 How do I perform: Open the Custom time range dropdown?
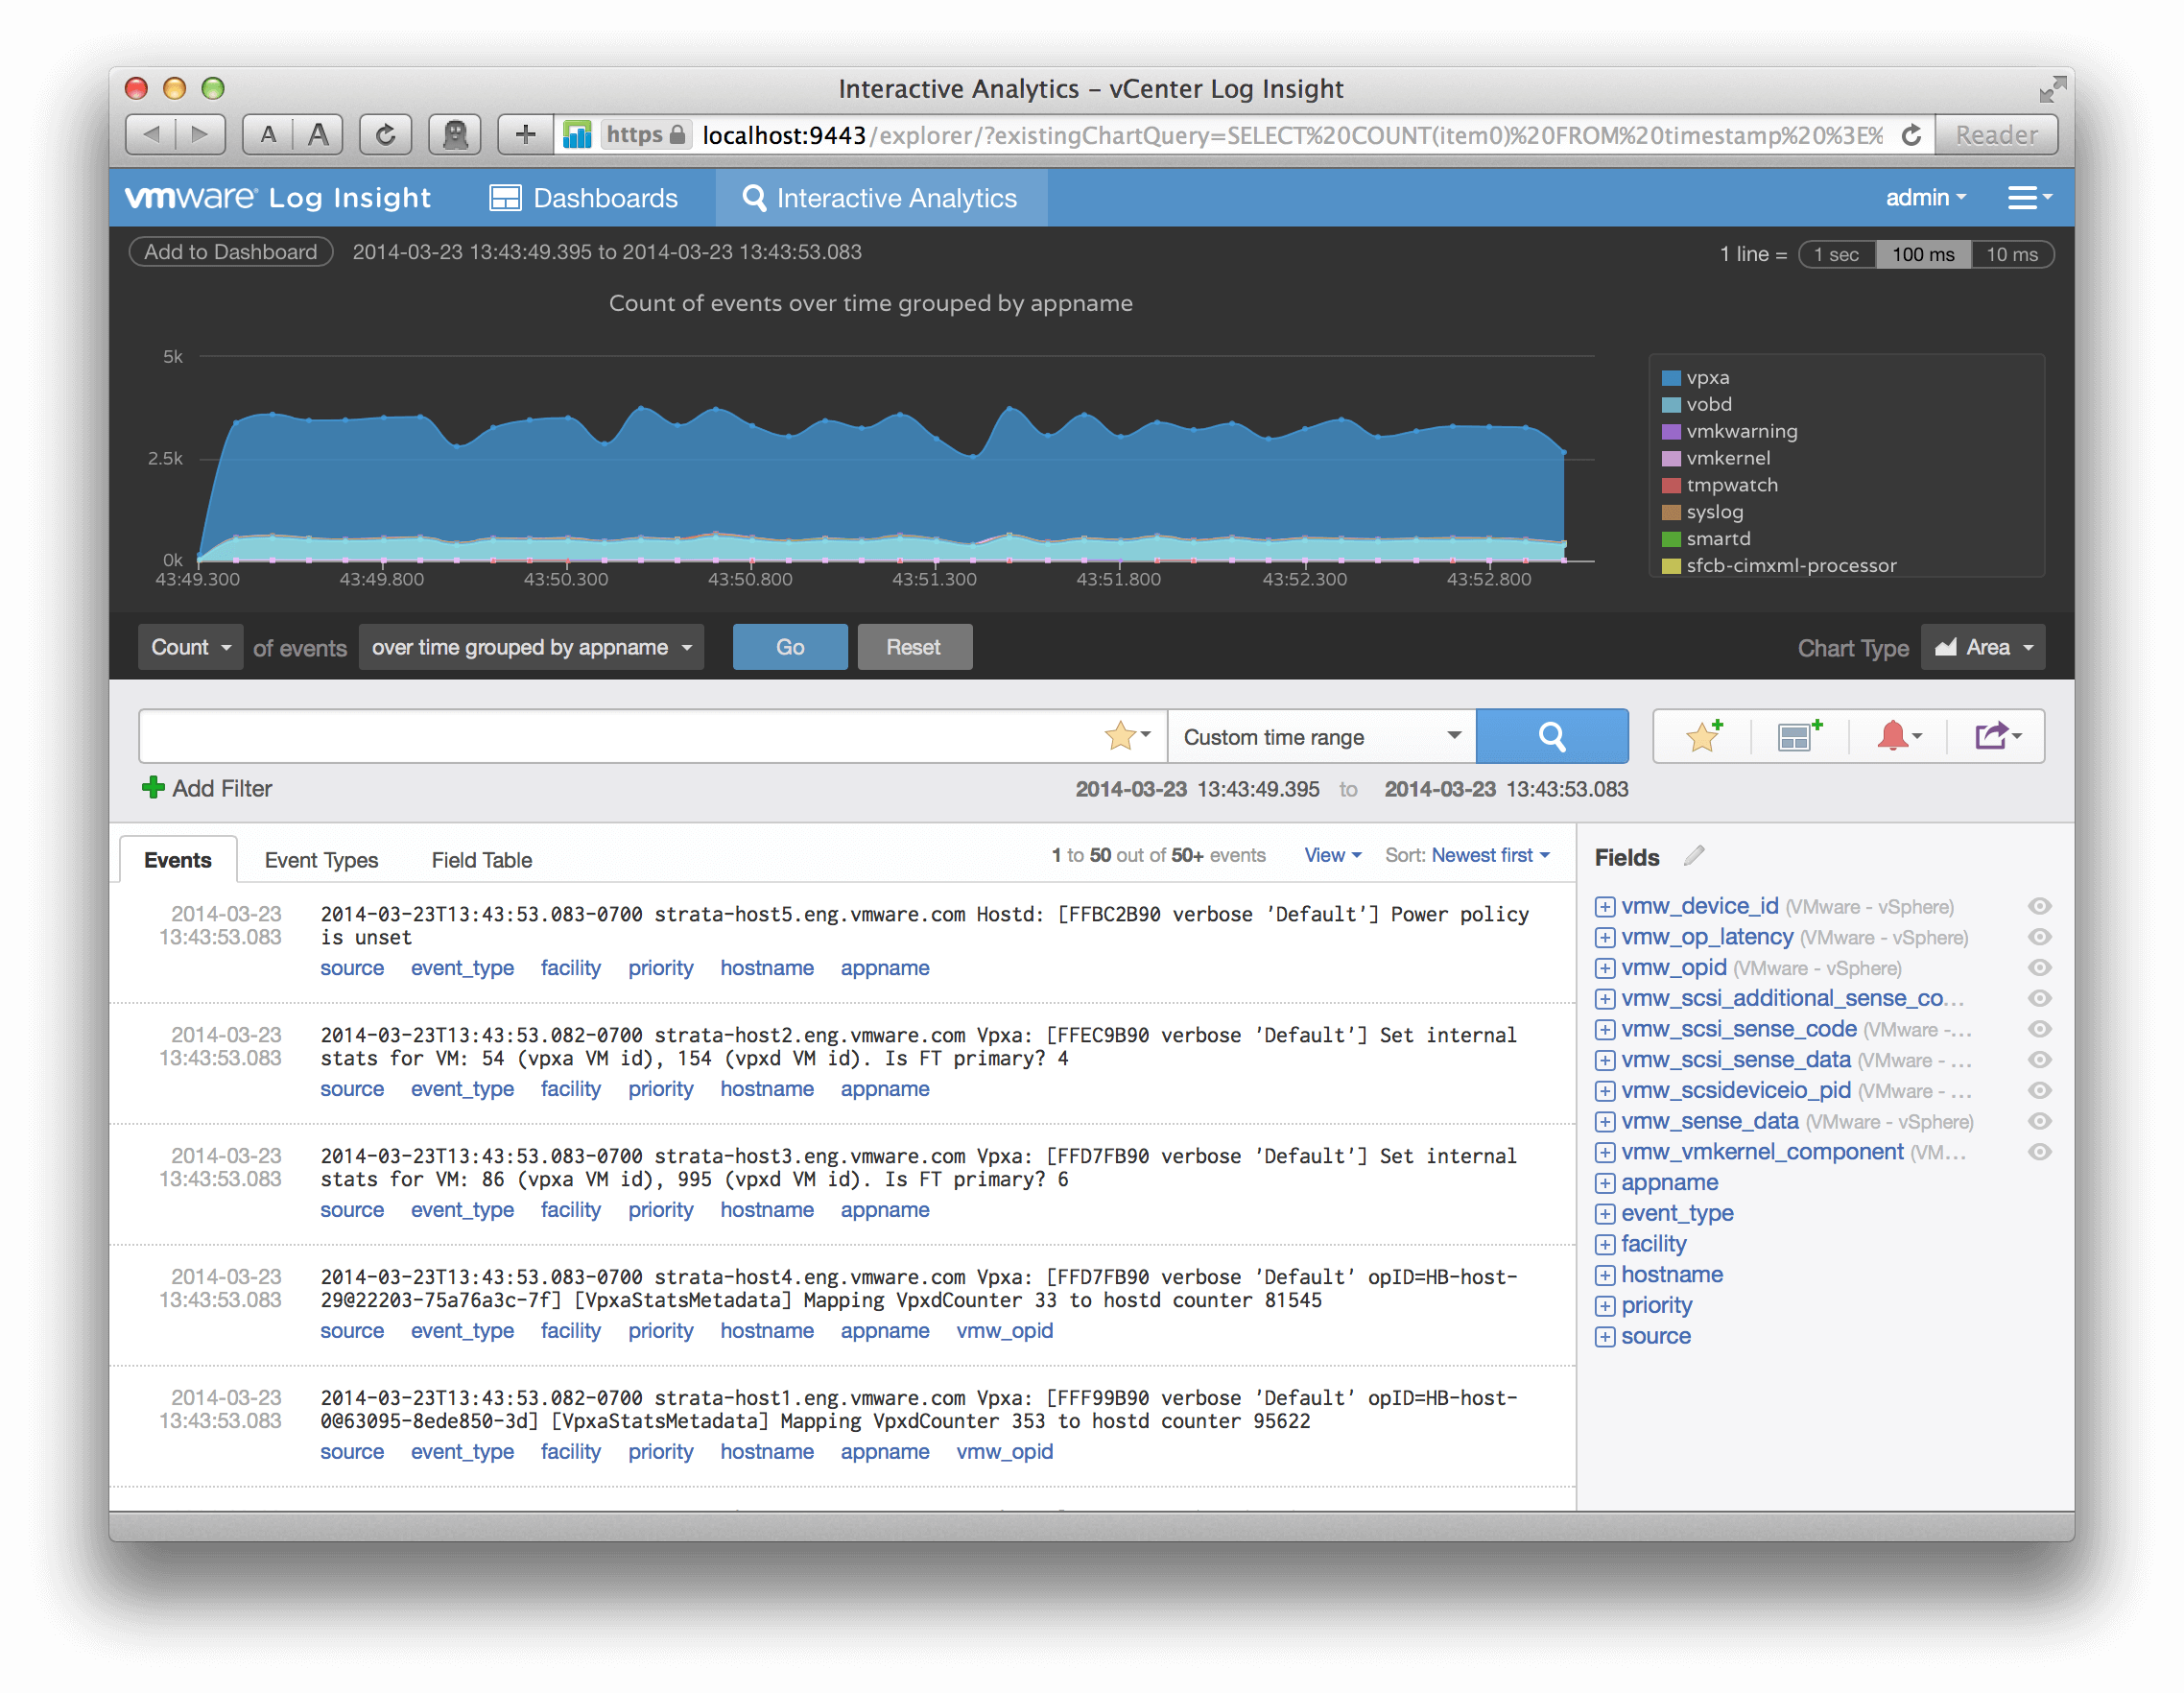point(1321,737)
